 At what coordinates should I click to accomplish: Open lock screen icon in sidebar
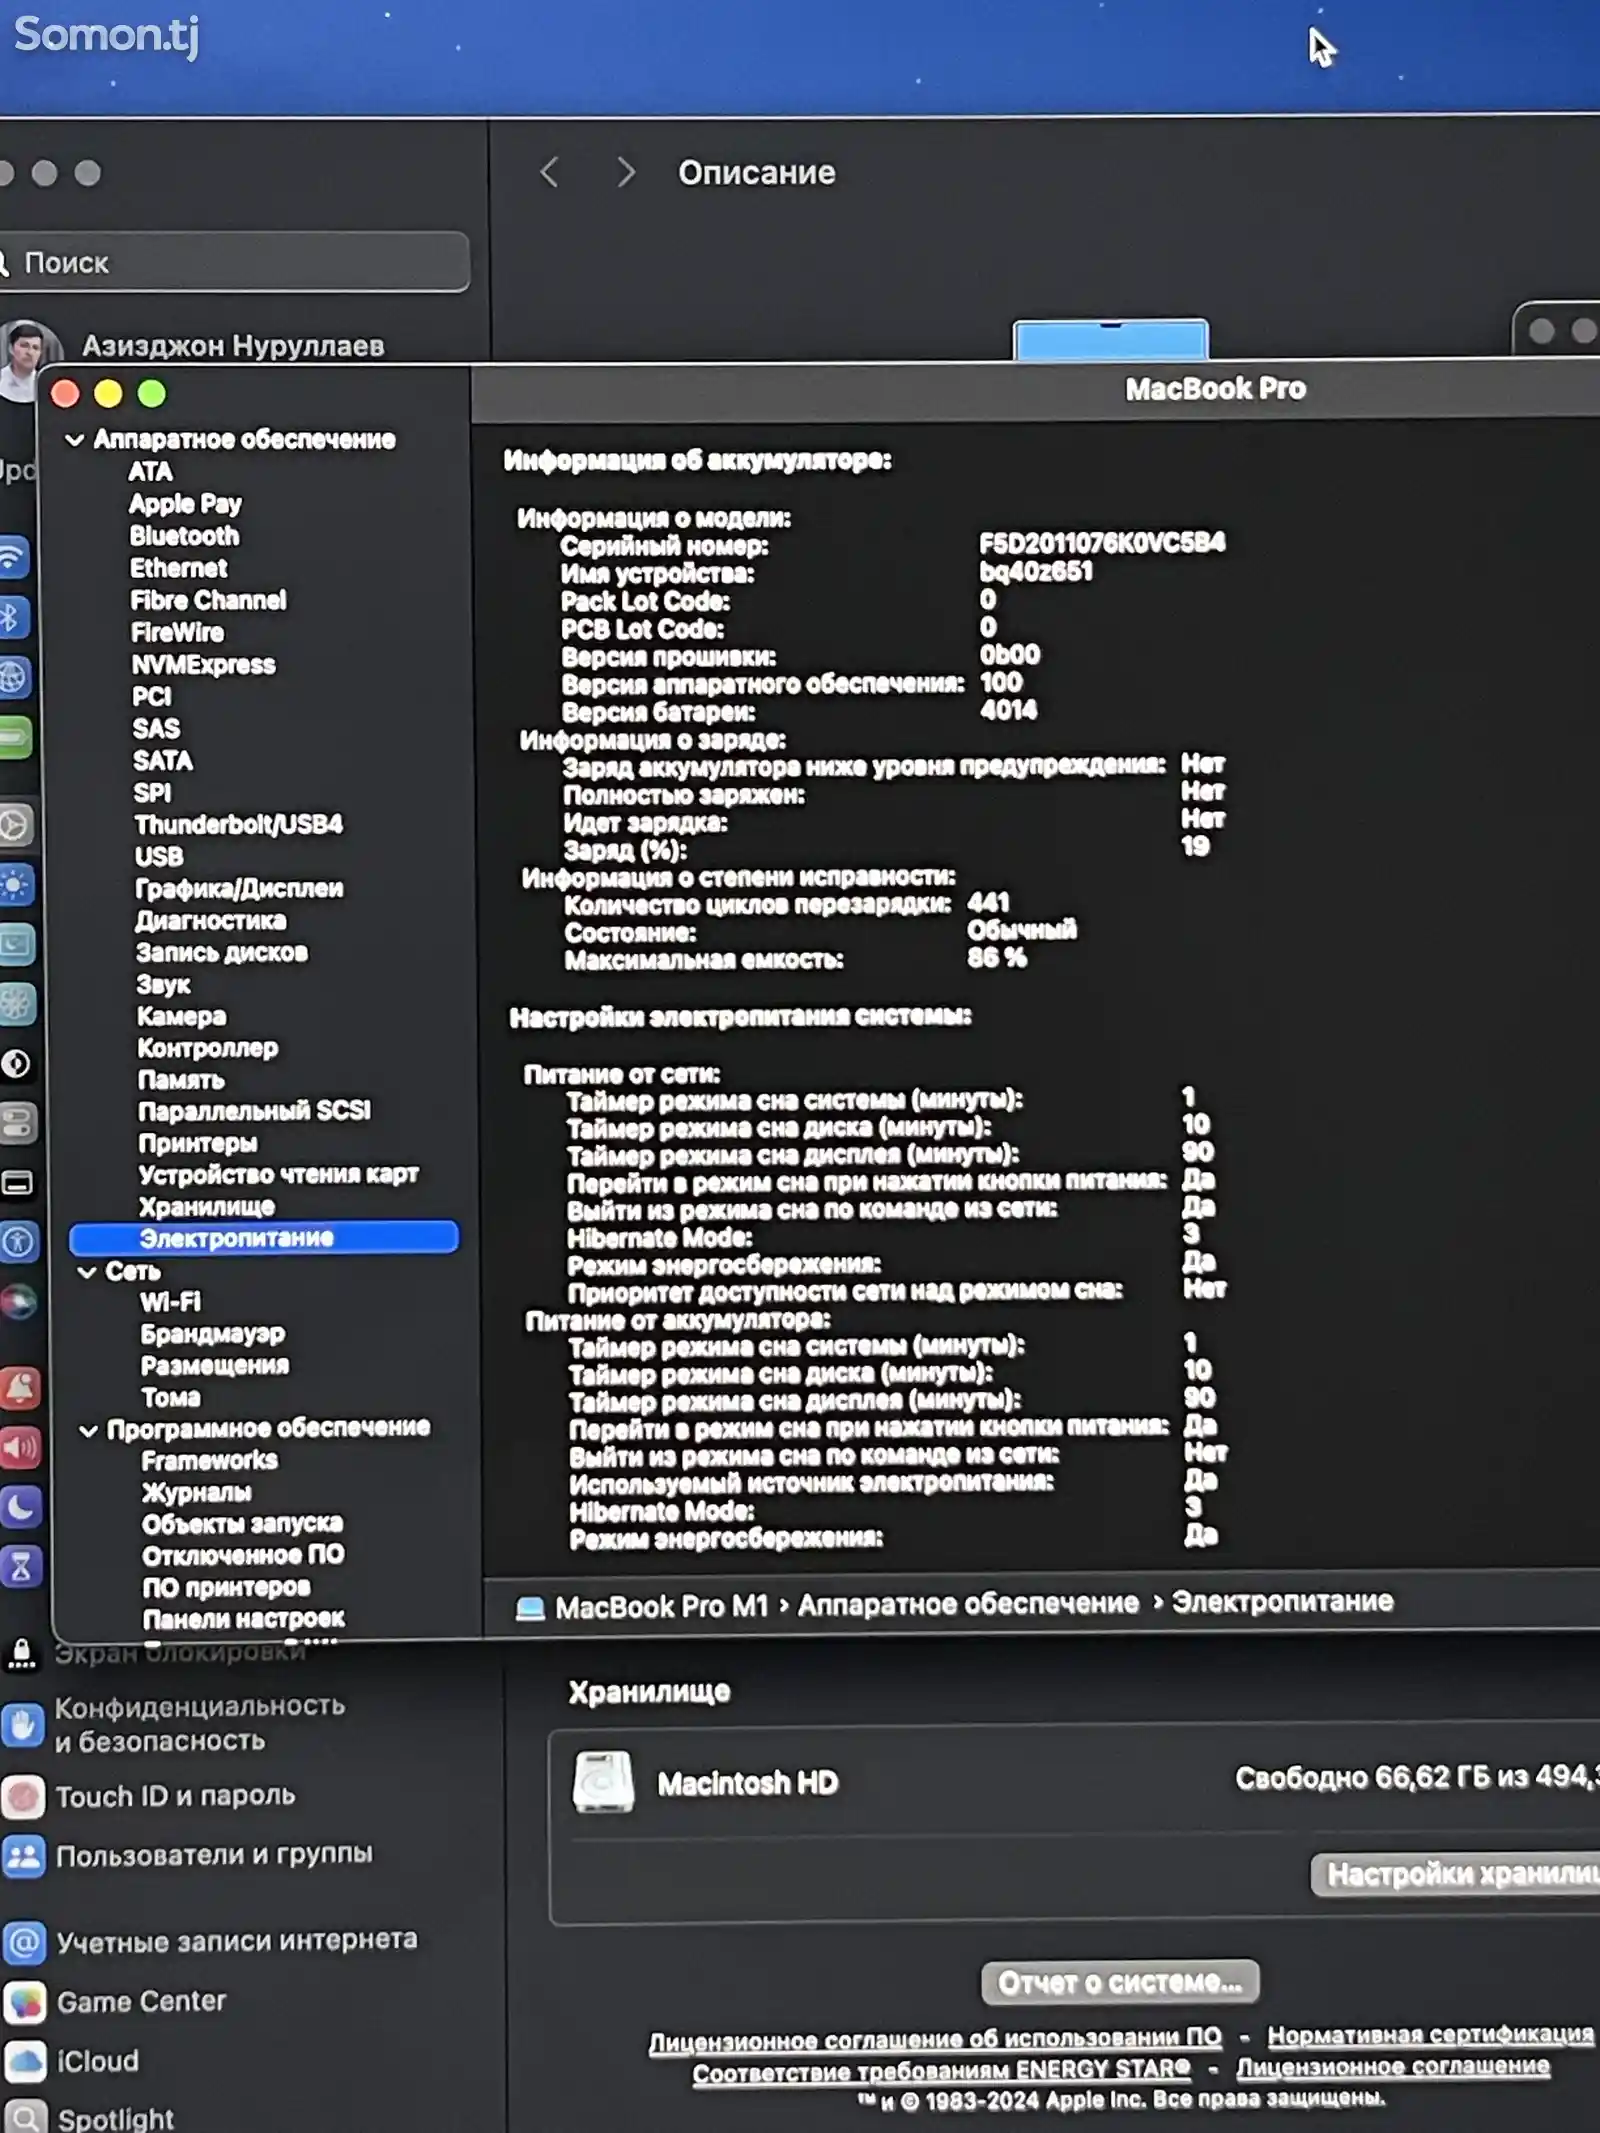point(21,1655)
